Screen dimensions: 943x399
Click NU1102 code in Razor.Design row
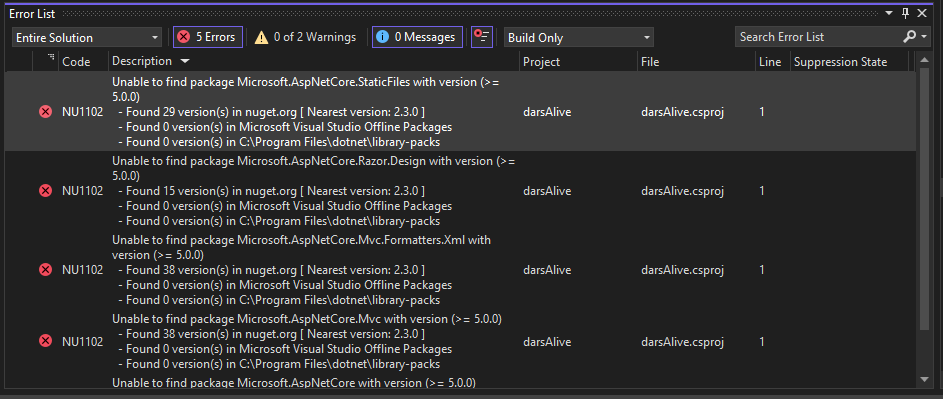pos(82,191)
